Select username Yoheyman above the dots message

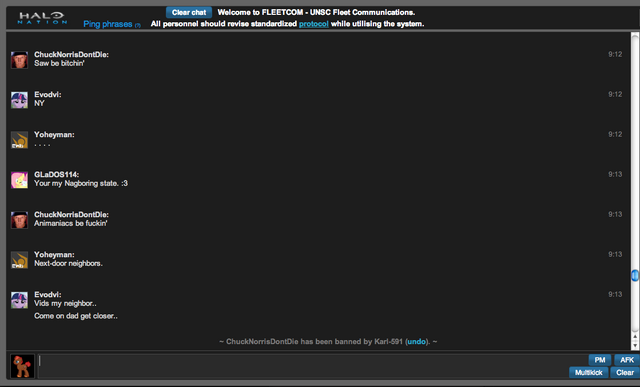[x=54, y=134]
